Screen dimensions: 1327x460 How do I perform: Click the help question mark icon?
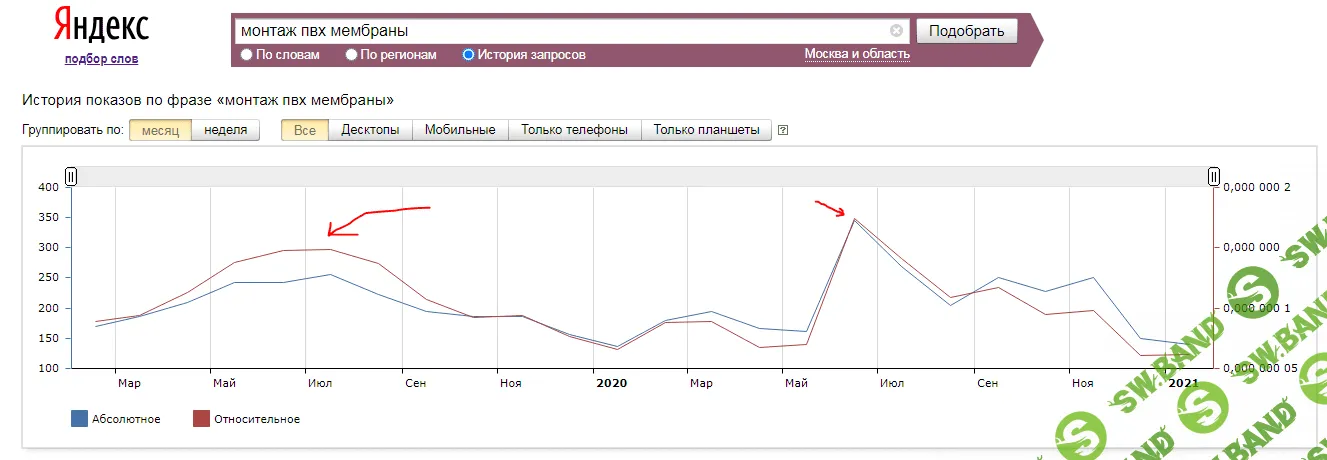[783, 130]
